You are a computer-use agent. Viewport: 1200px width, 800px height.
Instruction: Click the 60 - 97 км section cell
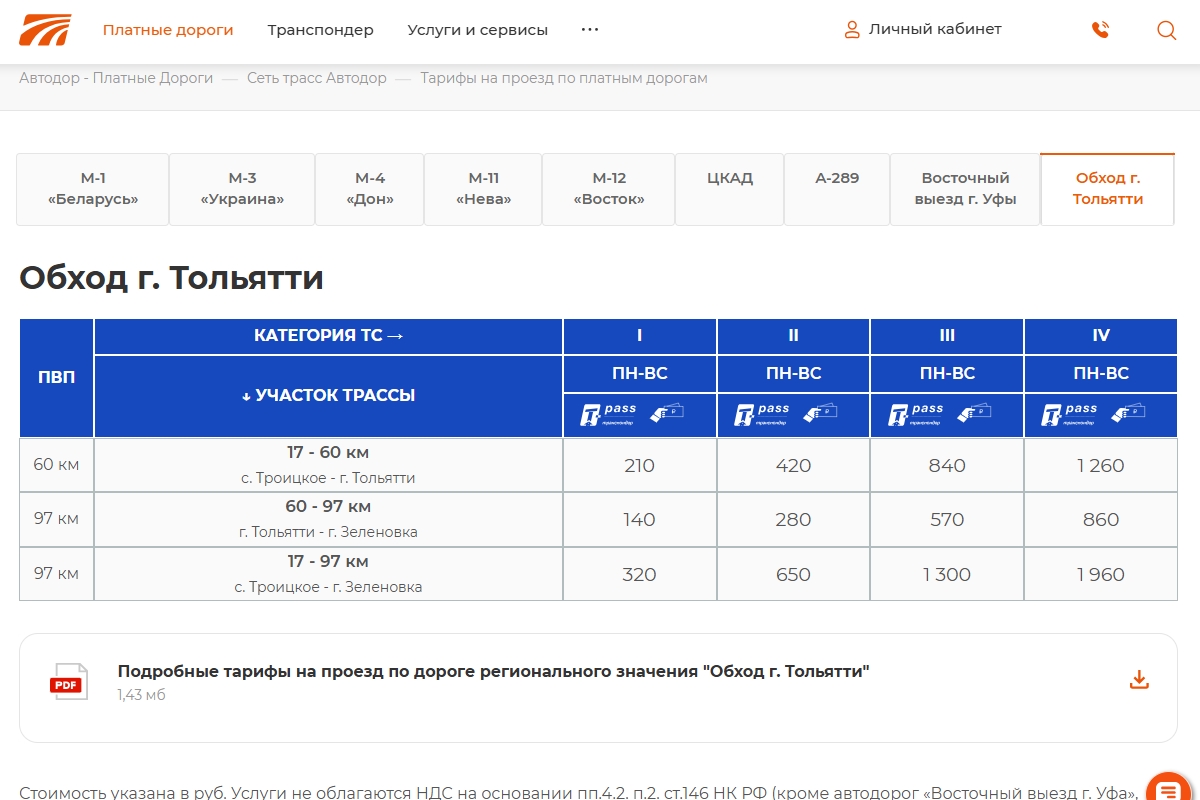pos(328,519)
